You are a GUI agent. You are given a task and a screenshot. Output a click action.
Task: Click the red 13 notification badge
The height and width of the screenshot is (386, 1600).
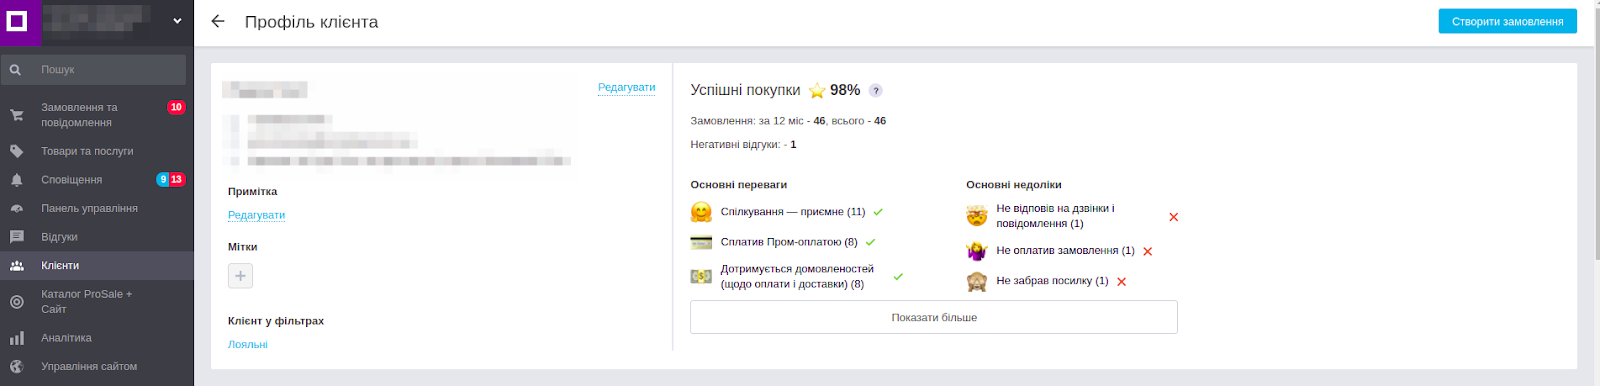pyautogui.click(x=177, y=180)
